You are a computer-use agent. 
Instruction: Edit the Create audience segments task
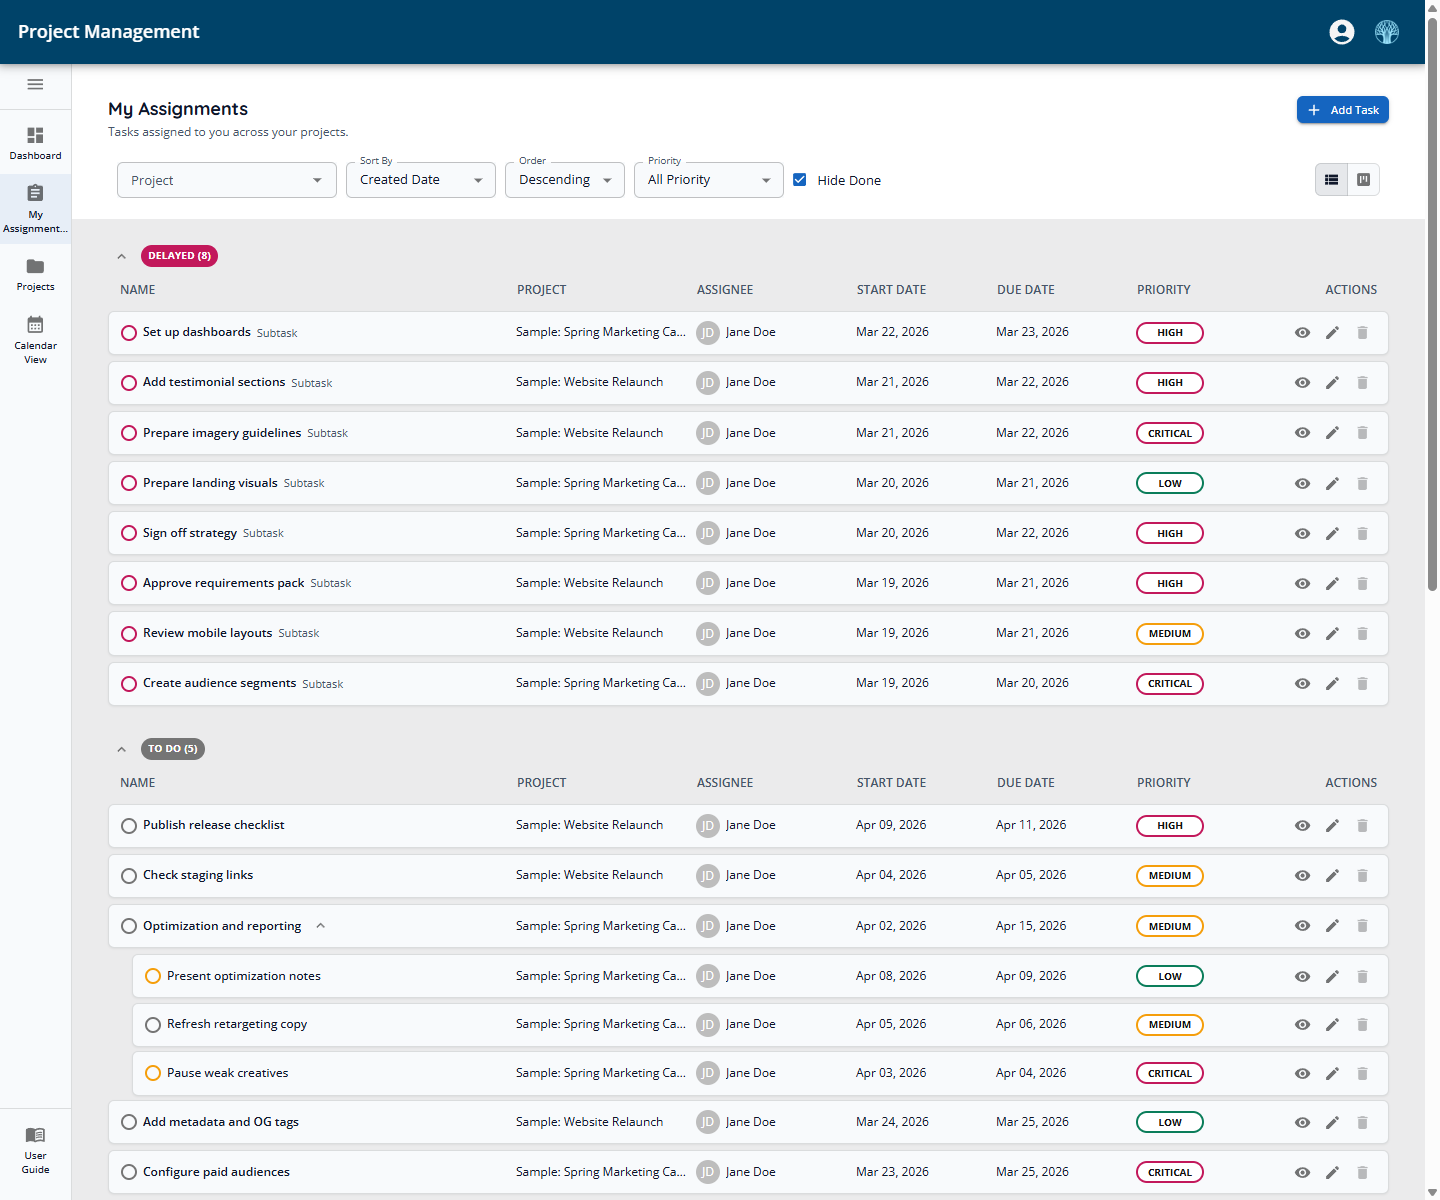pos(1332,684)
